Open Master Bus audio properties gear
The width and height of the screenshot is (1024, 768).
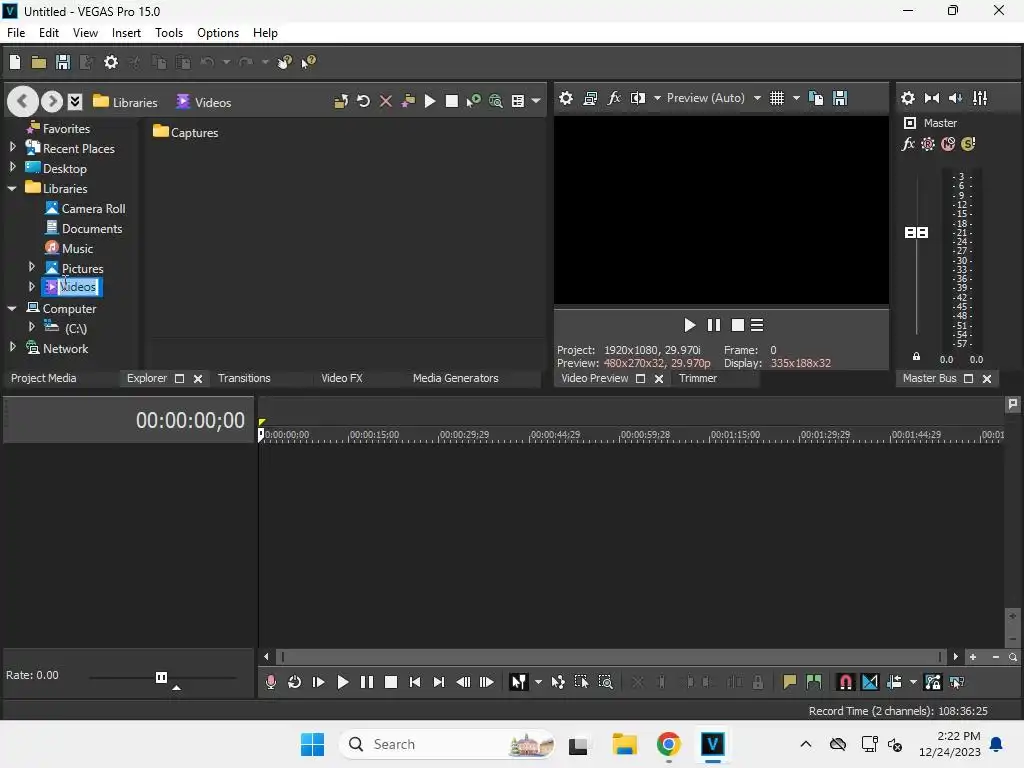coord(908,98)
